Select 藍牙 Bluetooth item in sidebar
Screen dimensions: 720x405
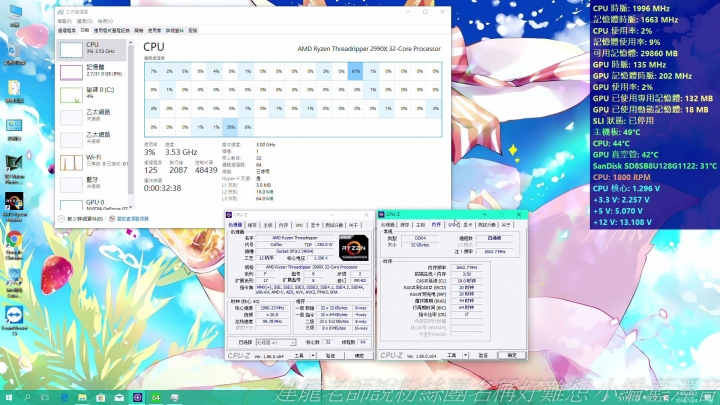click(x=92, y=183)
